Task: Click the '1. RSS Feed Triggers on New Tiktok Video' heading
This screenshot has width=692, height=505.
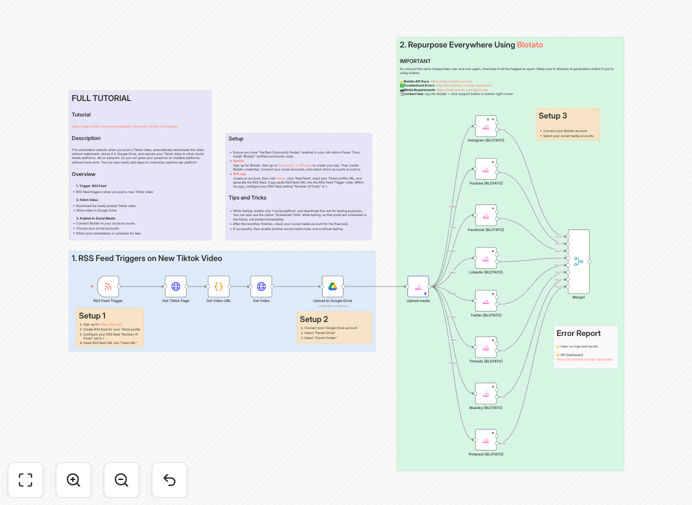Action: 147,258
